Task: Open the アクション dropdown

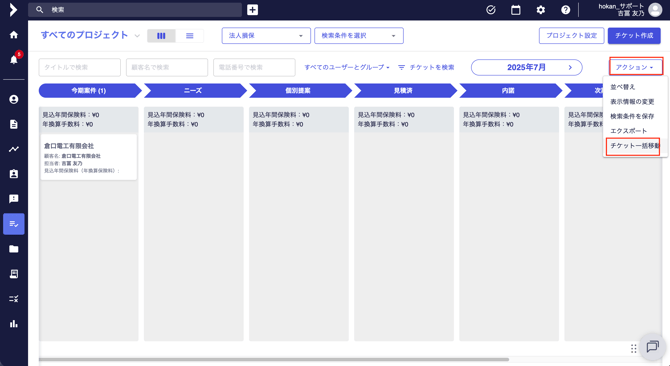Action: tap(636, 67)
